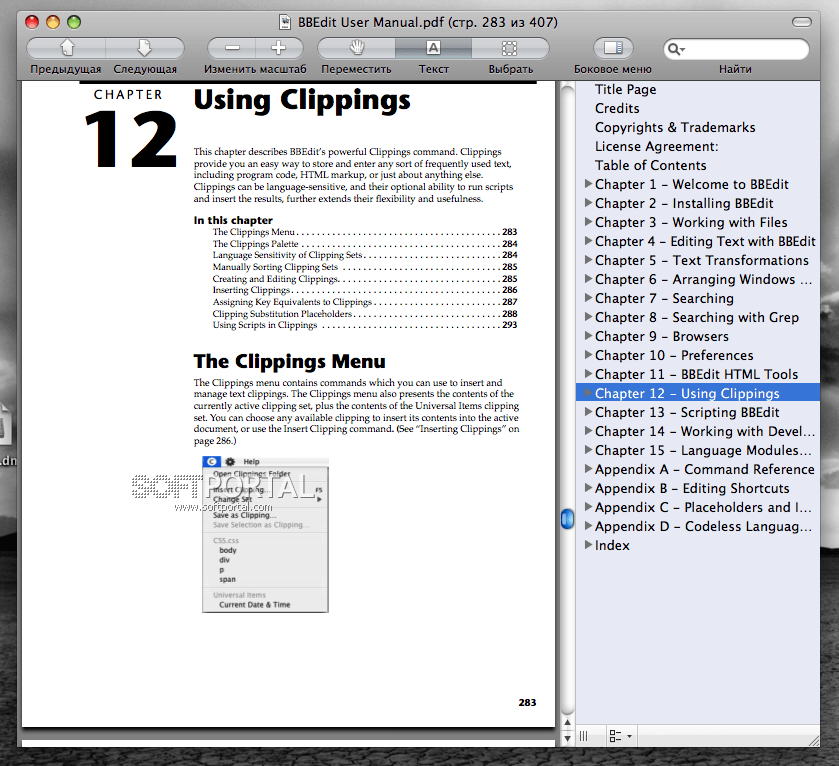Screen dimensions: 839x766
Task: Select Chapter 15 – Language Modules label
Action: (703, 450)
